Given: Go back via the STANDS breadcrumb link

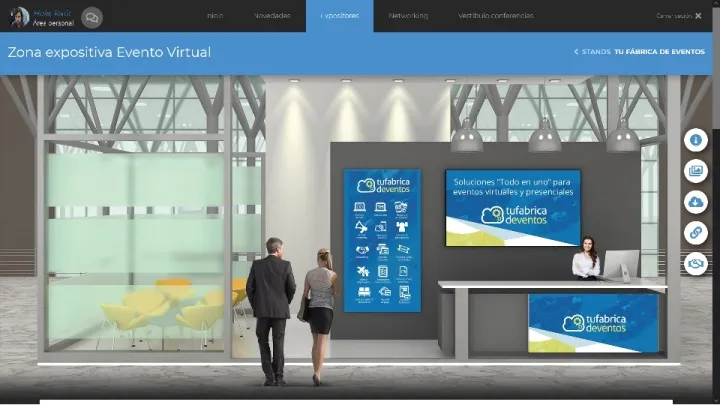Looking at the screenshot, I should coord(596,52).
